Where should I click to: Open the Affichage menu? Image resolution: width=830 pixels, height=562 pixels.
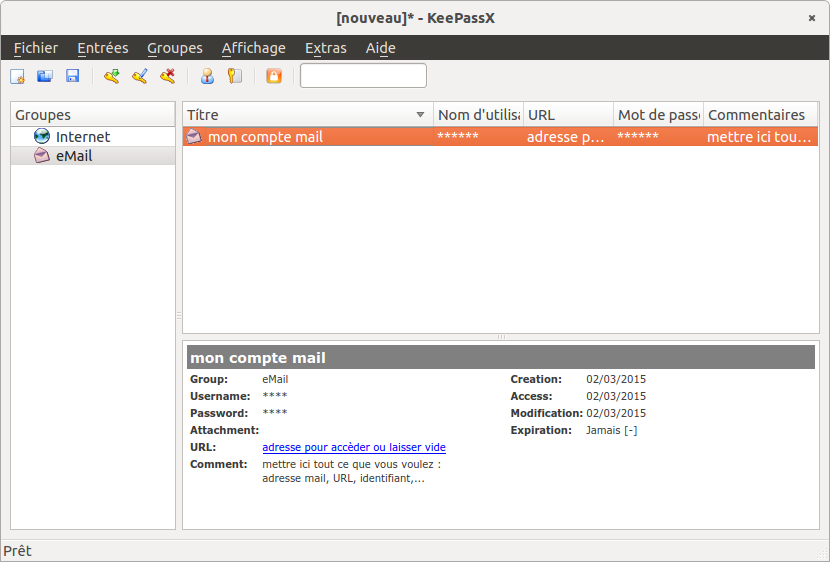pyautogui.click(x=254, y=48)
